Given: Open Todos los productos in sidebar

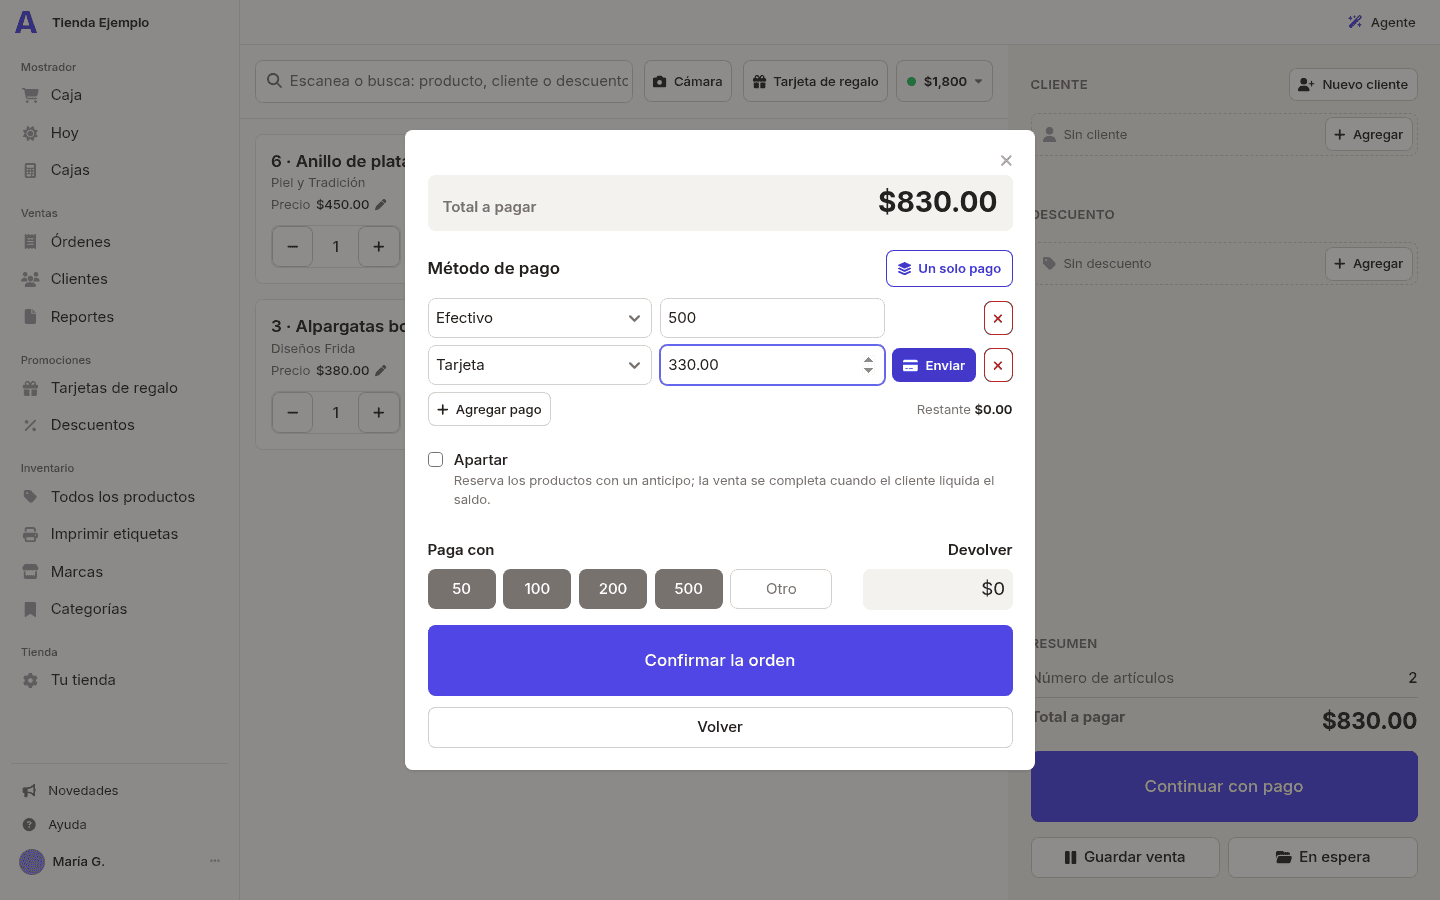Looking at the screenshot, I should pos(120,497).
